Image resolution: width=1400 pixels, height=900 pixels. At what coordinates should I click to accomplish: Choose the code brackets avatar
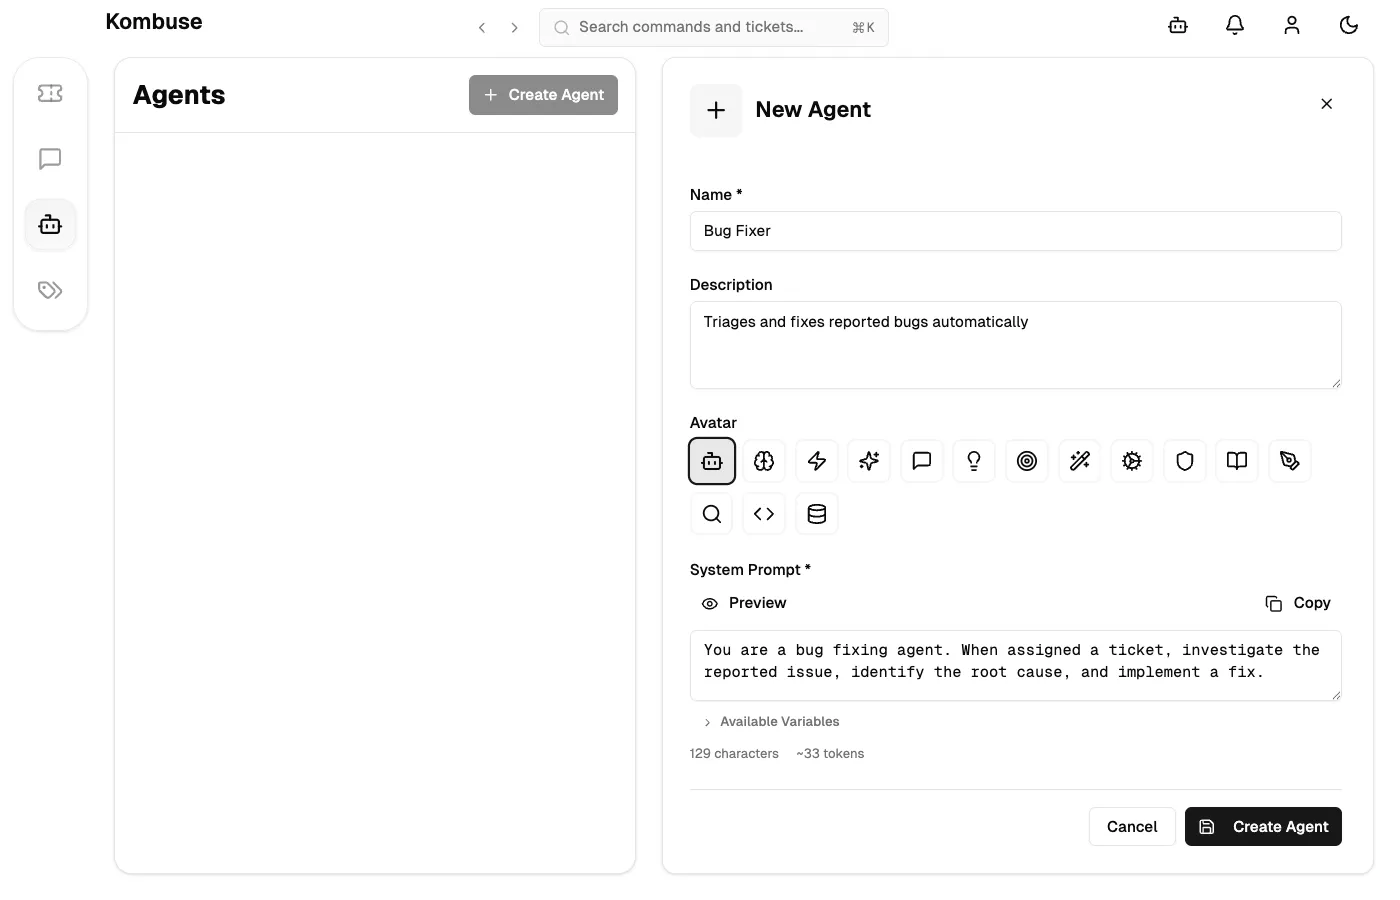coord(764,513)
